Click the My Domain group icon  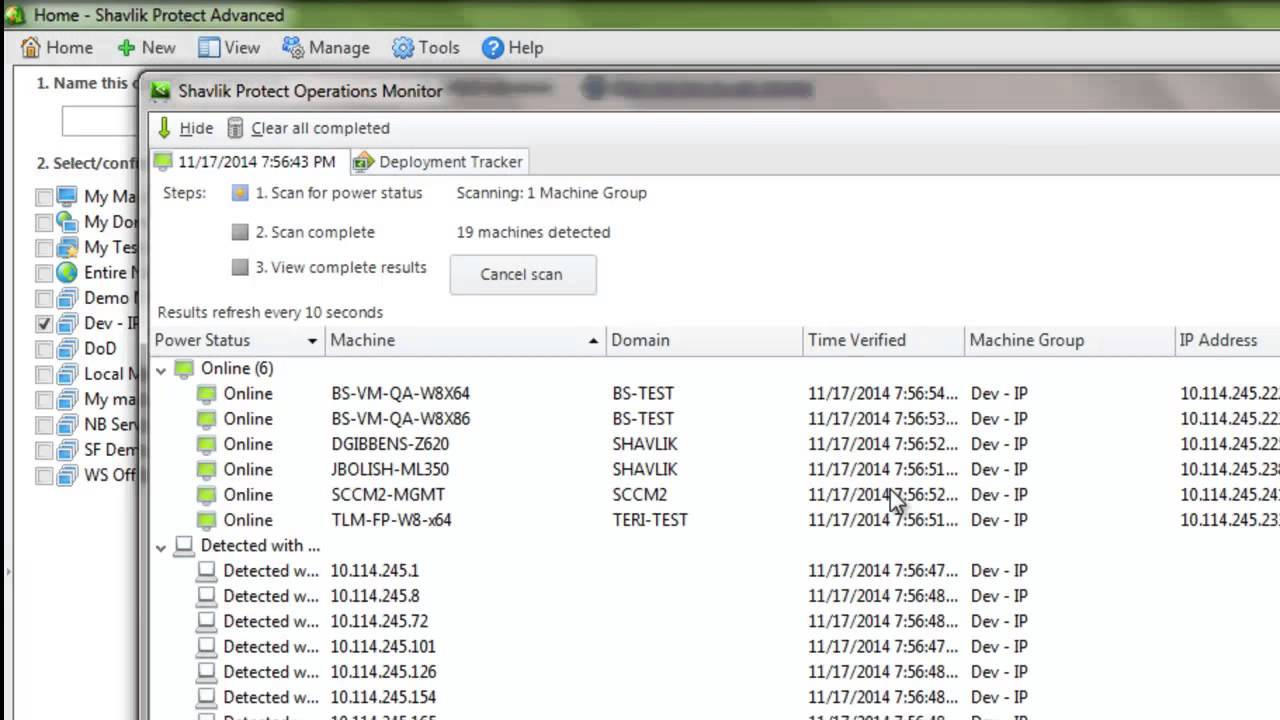[67, 222]
